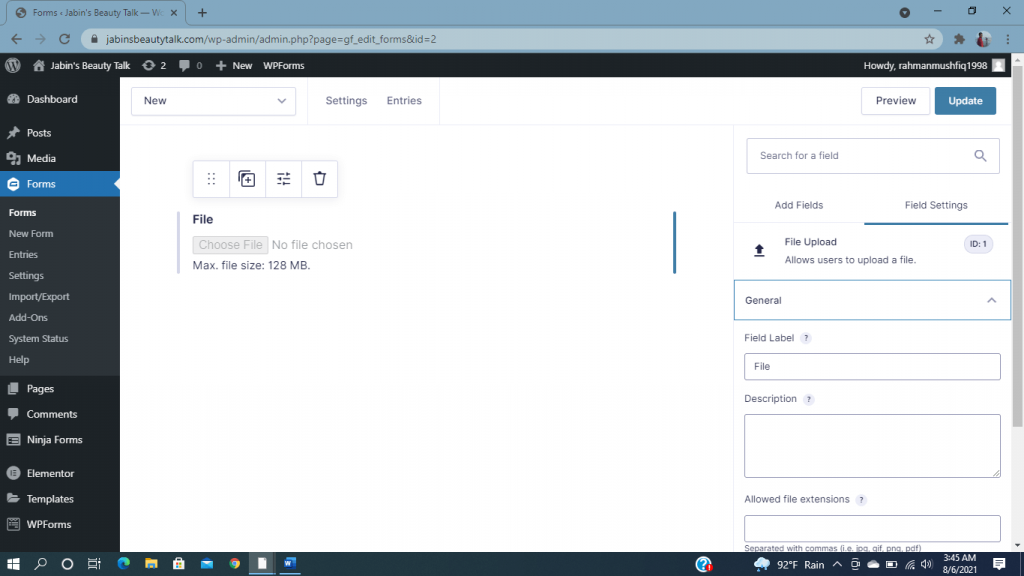
Task: Click the page vertical scrollbar
Action: coord(1017,245)
